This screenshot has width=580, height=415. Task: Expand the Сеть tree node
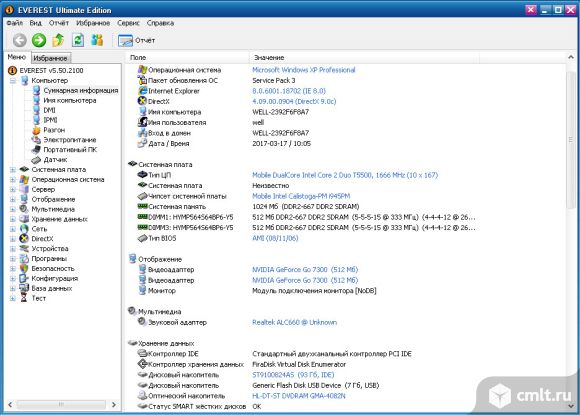13,229
